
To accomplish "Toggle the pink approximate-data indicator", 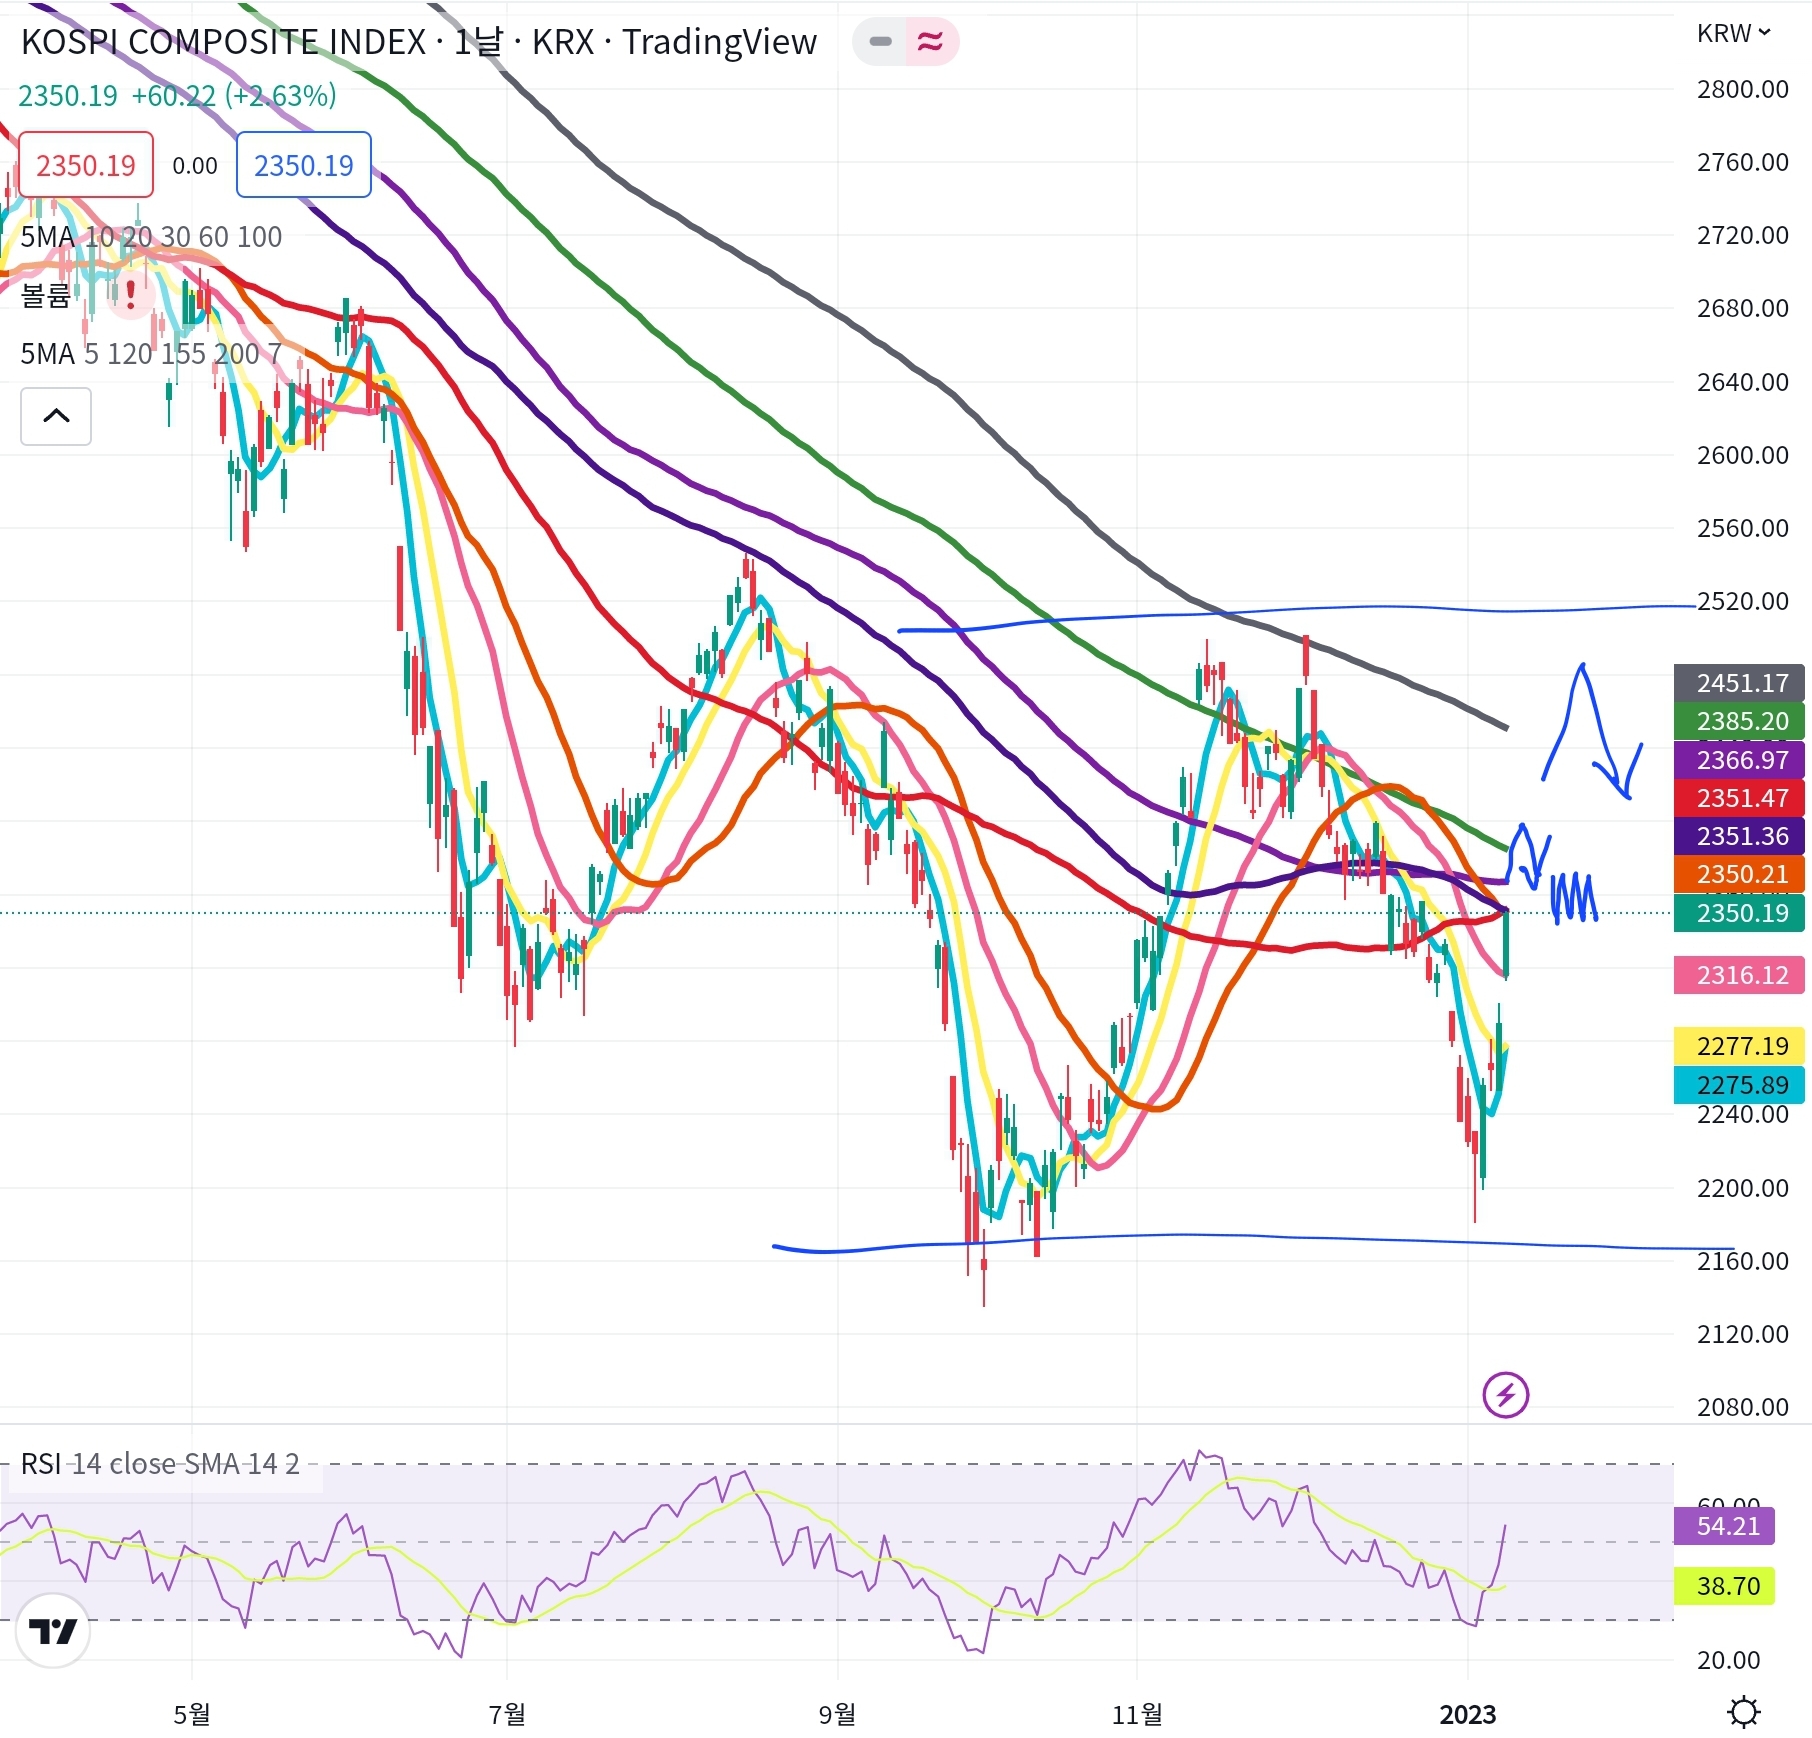I will point(930,42).
